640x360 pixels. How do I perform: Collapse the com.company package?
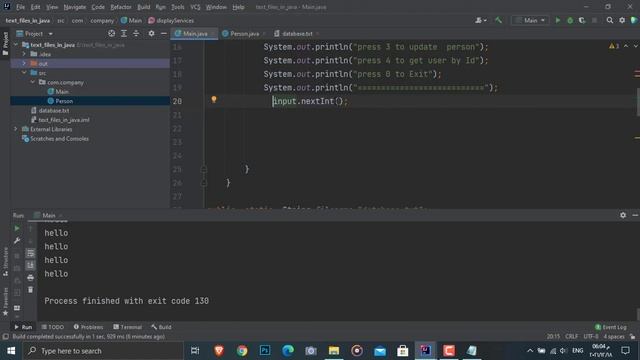pos(33,82)
